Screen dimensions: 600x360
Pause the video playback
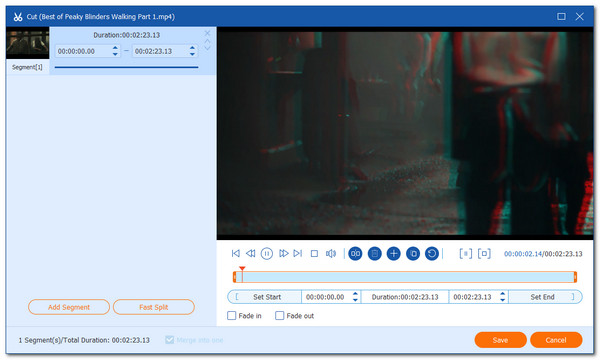(x=267, y=254)
